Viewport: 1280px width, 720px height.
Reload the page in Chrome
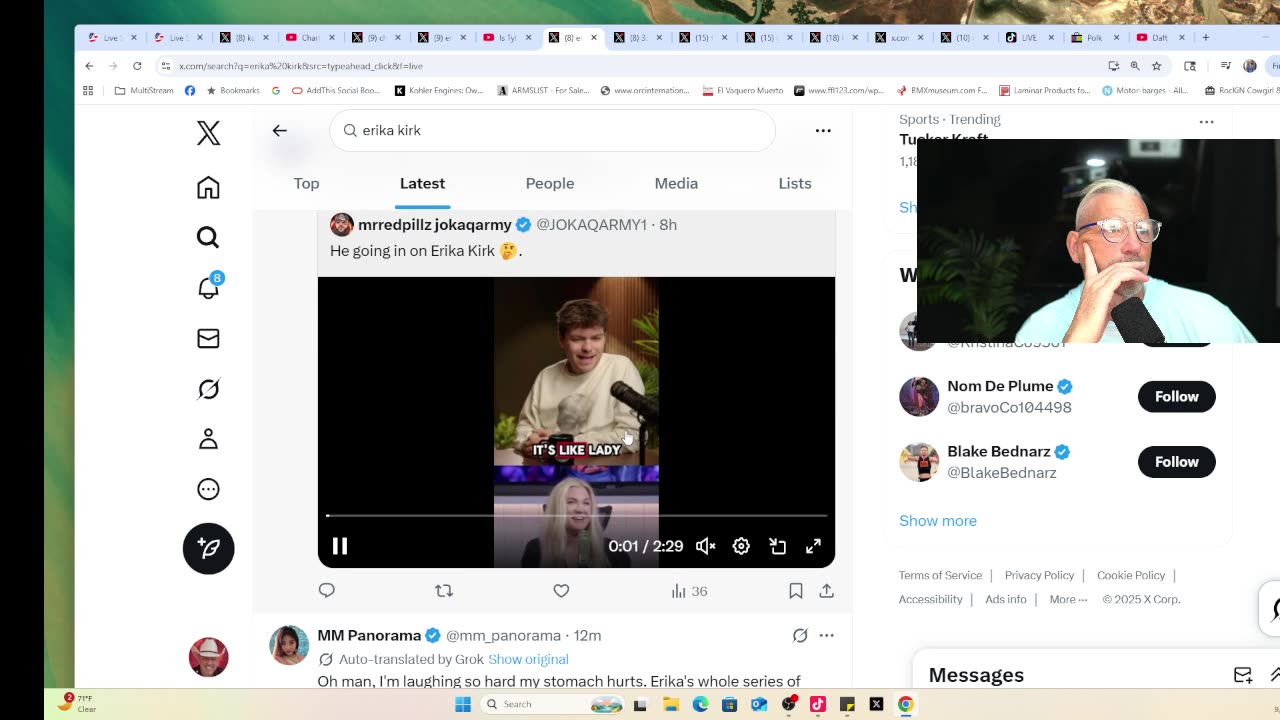click(137, 66)
